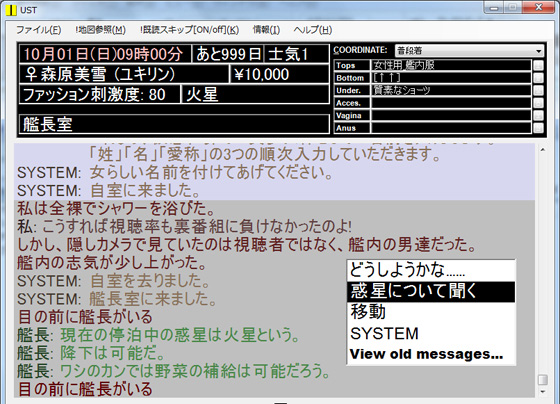Click the small button beside Under. slot
The height and width of the screenshot is (404, 560).
[538, 90]
